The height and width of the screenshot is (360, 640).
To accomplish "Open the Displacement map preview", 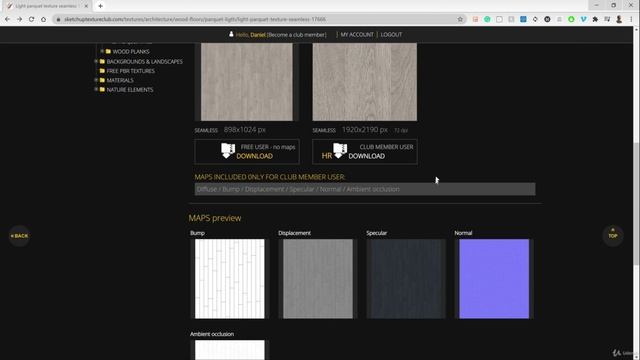I will (x=318, y=279).
